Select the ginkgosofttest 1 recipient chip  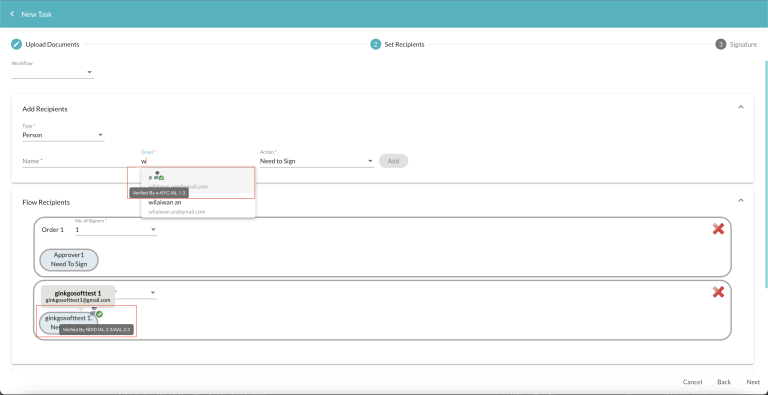tap(68, 323)
